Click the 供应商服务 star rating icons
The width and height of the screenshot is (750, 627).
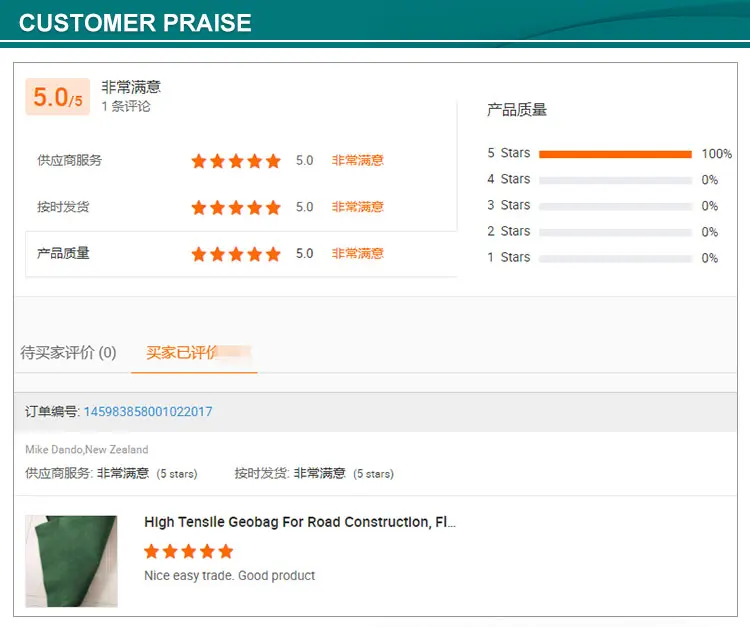(x=236, y=160)
